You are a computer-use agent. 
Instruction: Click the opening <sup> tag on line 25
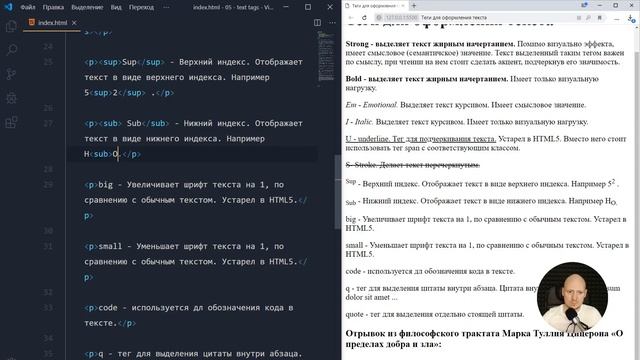coord(110,62)
